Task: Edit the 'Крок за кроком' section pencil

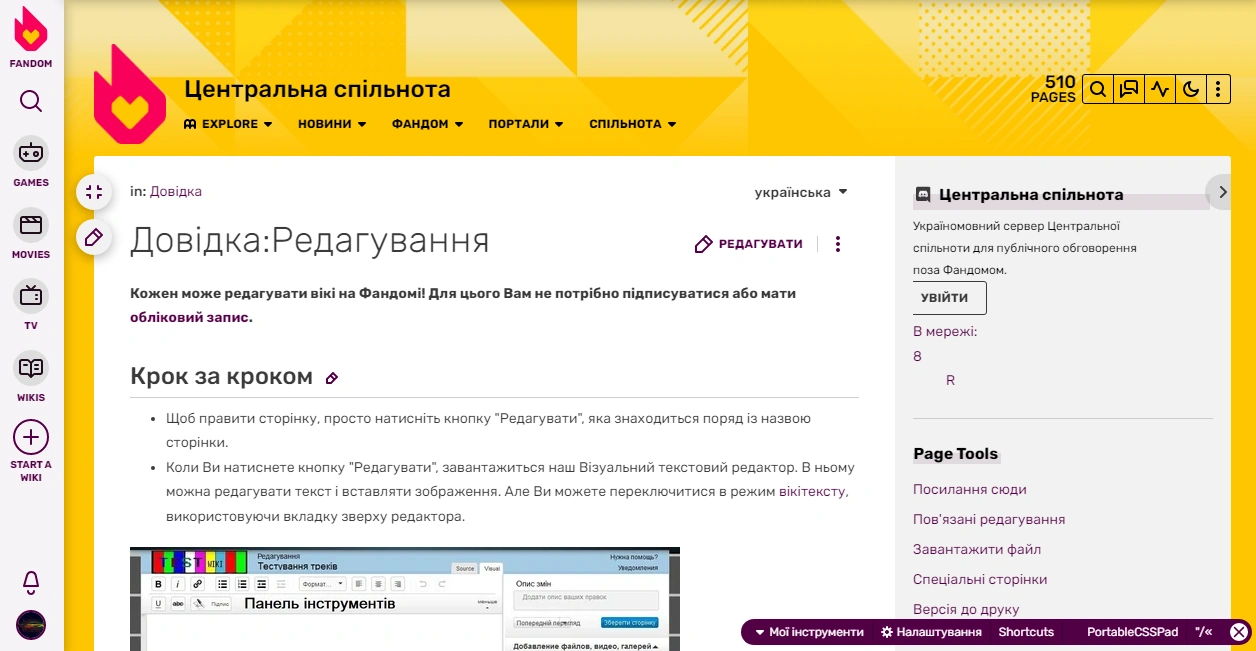Action: point(332,378)
